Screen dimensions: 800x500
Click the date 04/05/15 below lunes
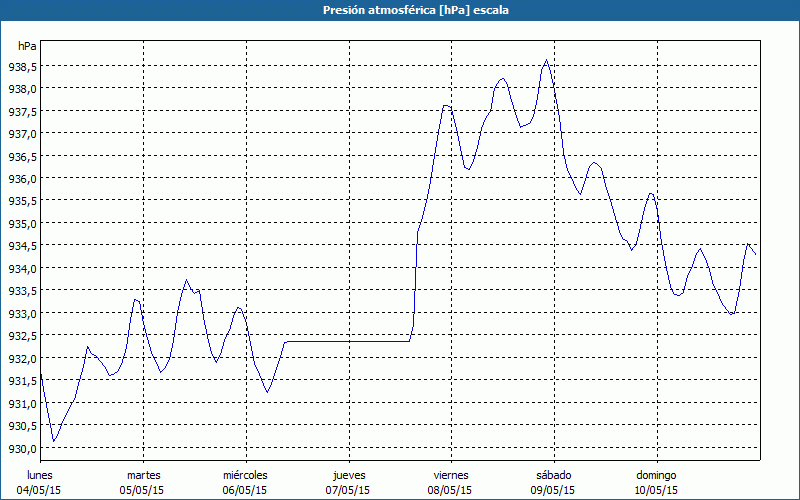coord(40,490)
